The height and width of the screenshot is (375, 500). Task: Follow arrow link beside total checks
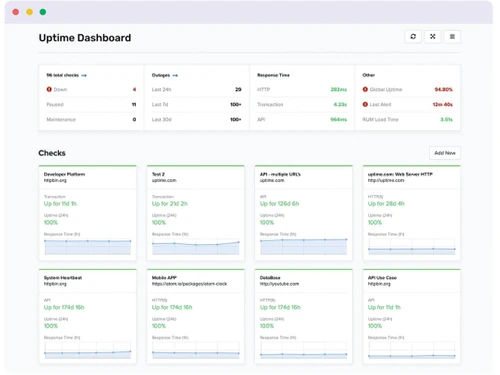coord(84,75)
